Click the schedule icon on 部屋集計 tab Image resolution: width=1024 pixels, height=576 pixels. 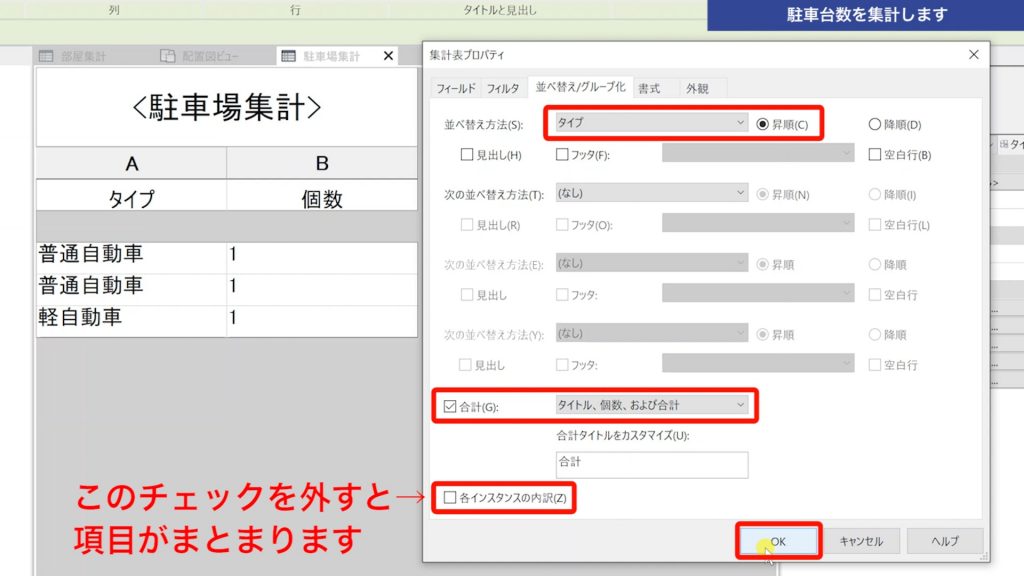[45, 57]
